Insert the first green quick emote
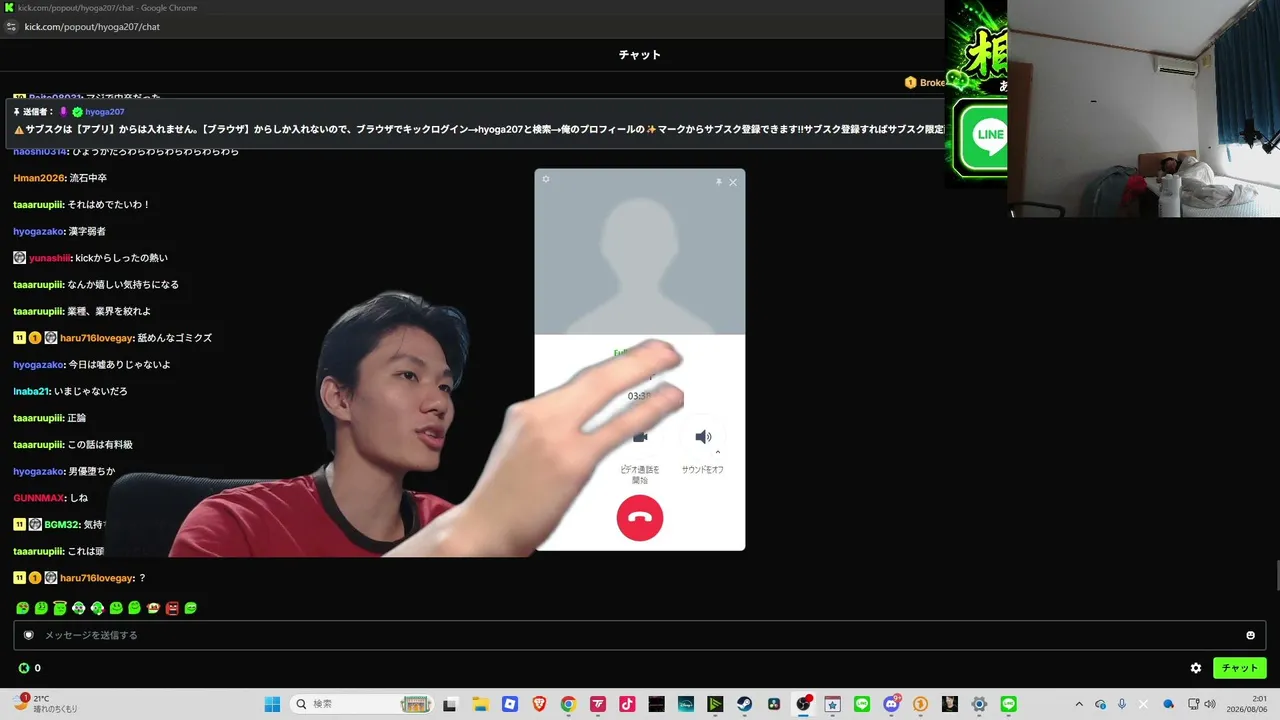Viewport: 1280px width, 720px height. 22,608
